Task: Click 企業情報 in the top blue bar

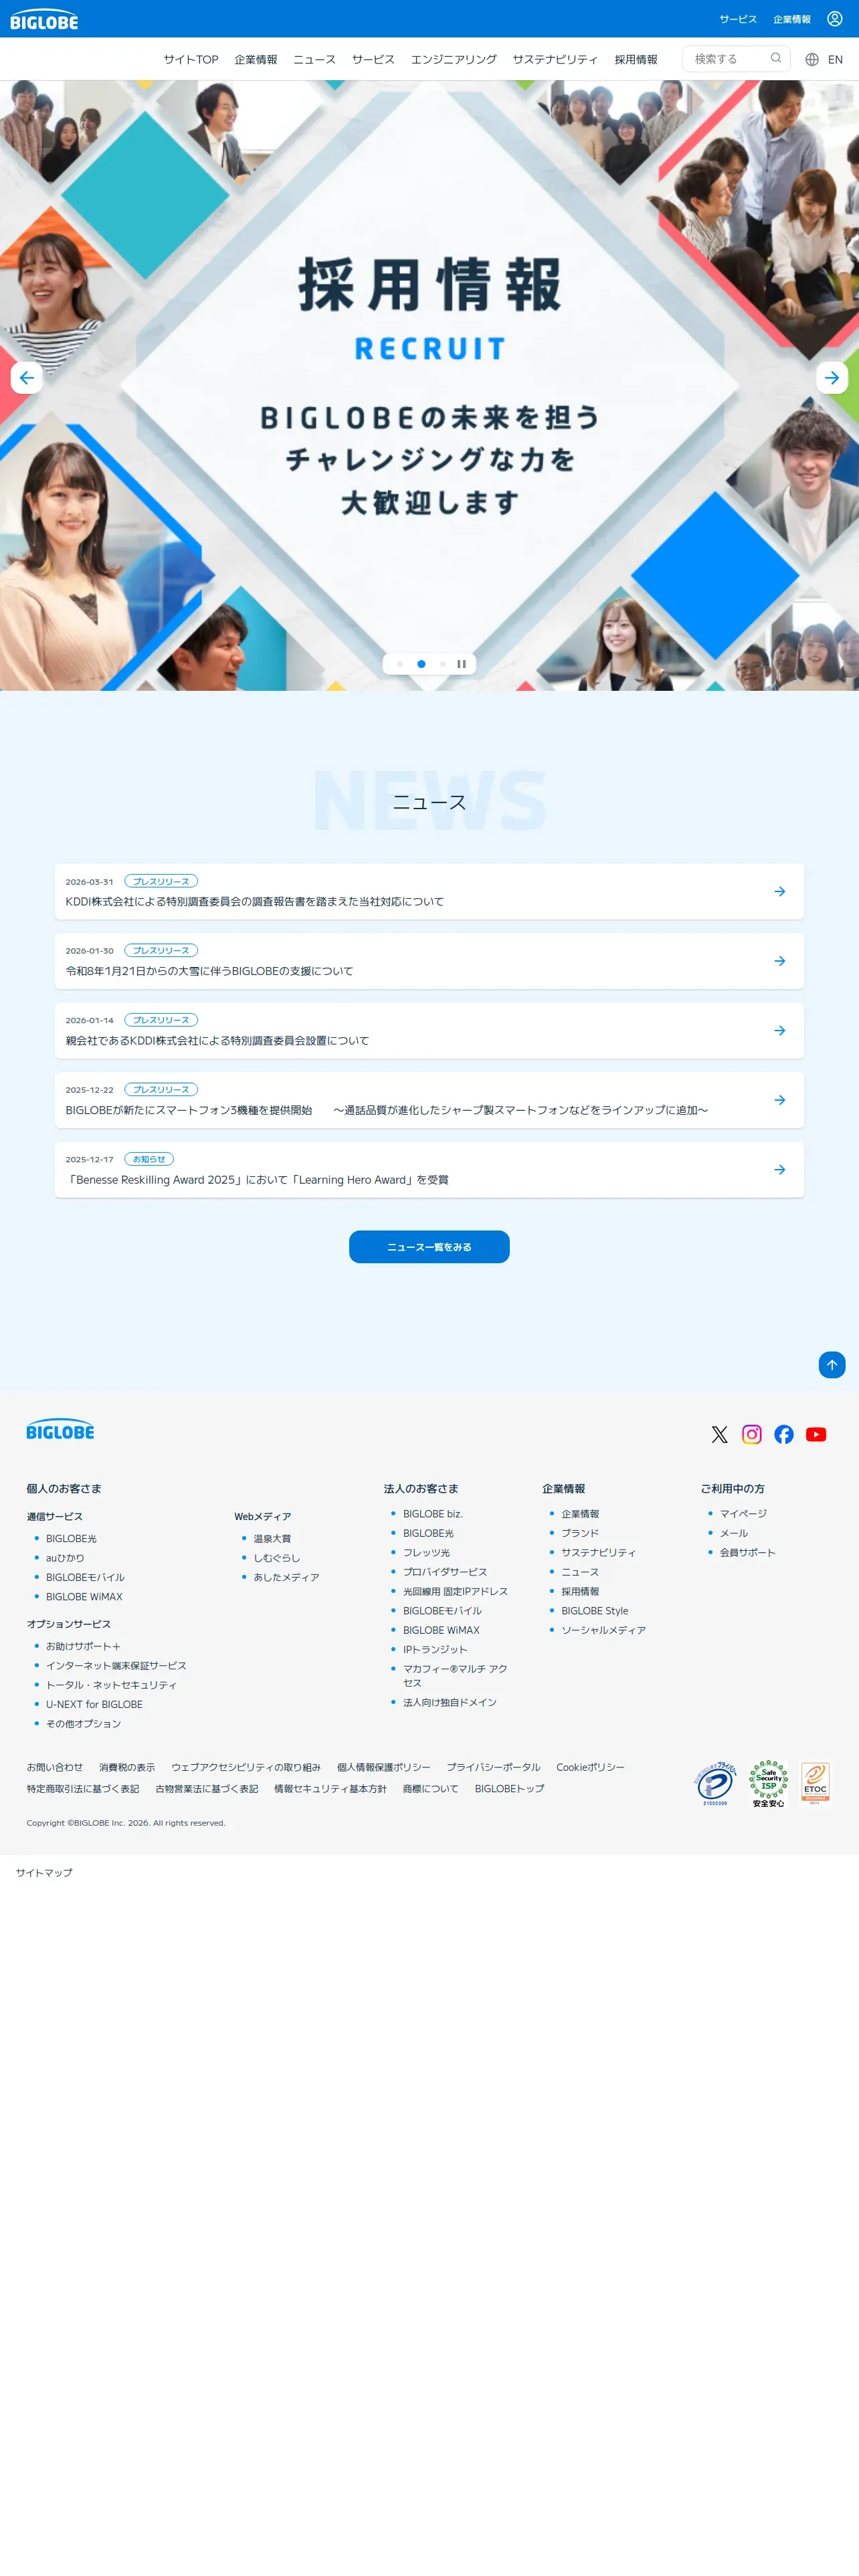Action: (x=792, y=19)
